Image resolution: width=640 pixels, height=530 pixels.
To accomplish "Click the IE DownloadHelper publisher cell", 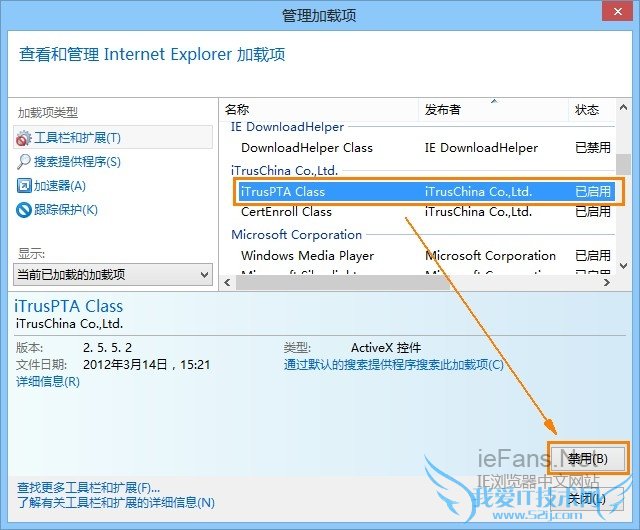I will pyautogui.click(x=481, y=147).
